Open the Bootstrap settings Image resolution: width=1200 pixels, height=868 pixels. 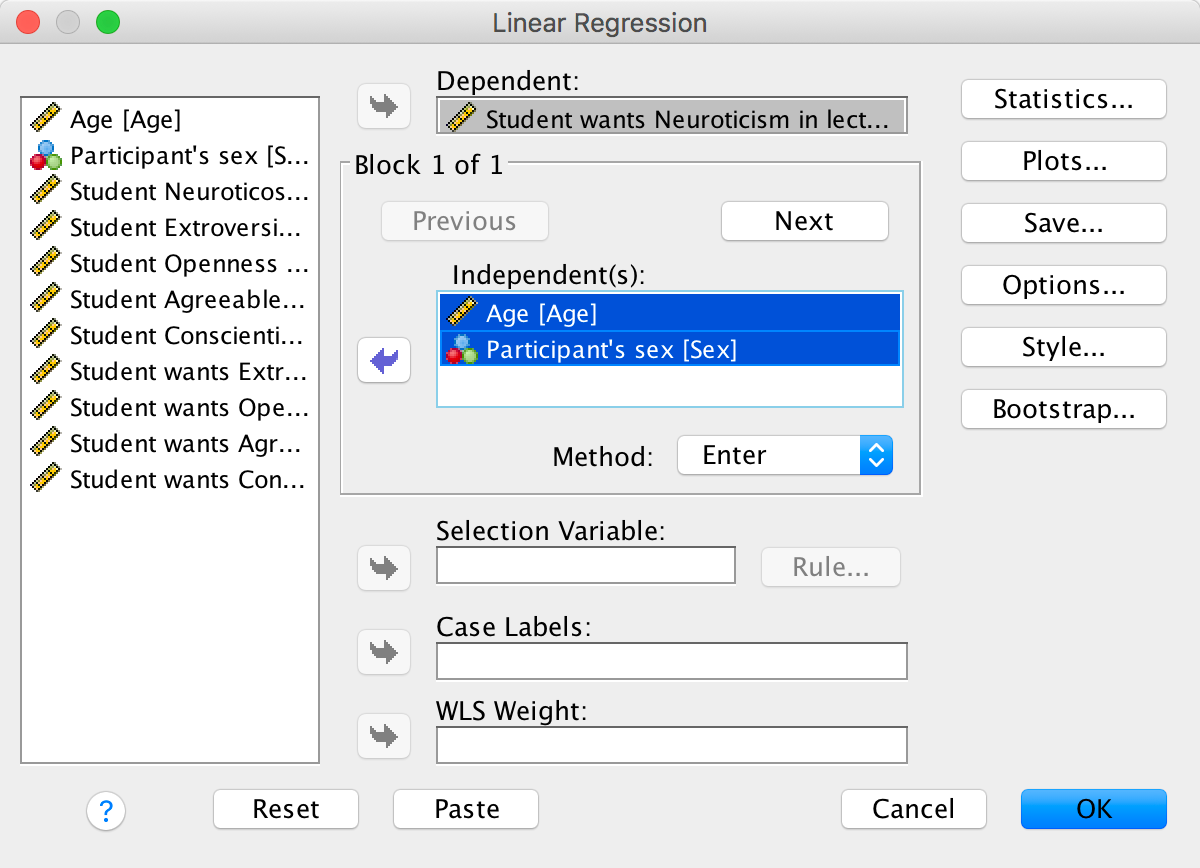[1063, 409]
